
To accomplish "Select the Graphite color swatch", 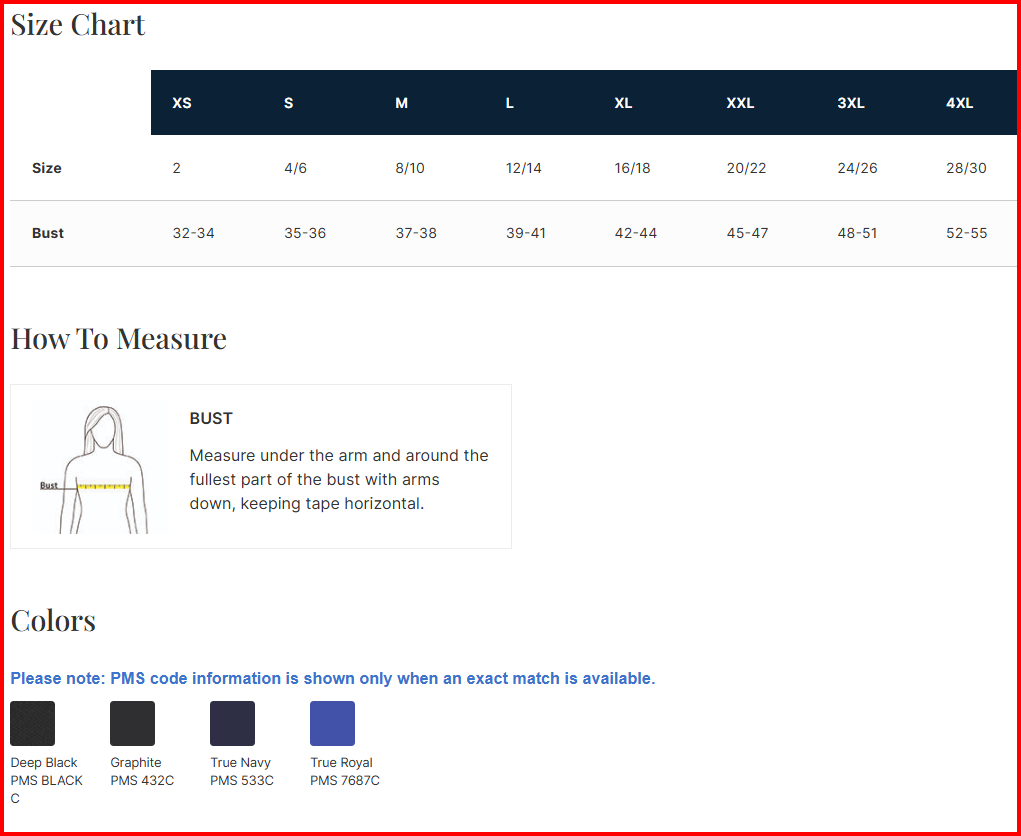I will 132,723.
